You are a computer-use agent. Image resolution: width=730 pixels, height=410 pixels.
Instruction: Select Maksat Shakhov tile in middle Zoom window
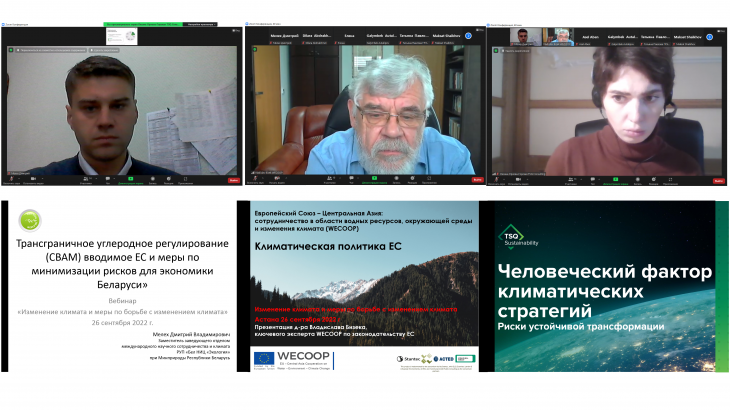(x=446, y=35)
